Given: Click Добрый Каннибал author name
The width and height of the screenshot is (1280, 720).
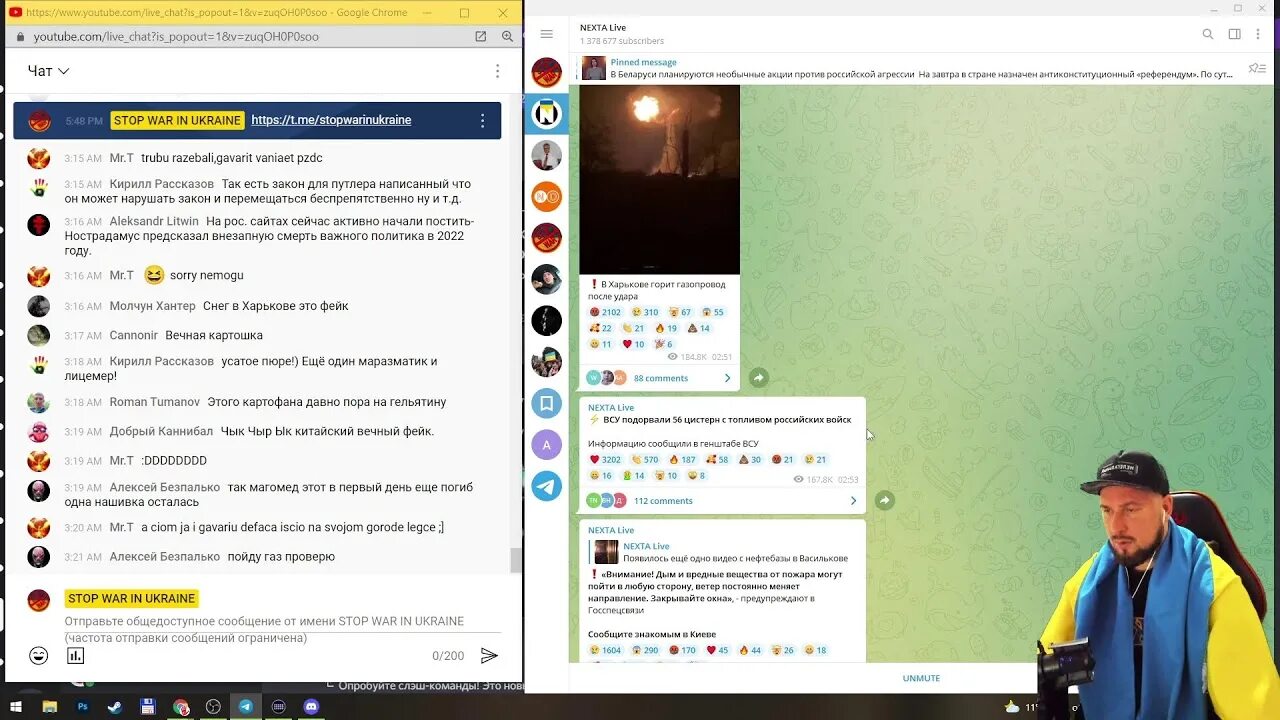Looking at the screenshot, I should pyautogui.click(x=161, y=432).
